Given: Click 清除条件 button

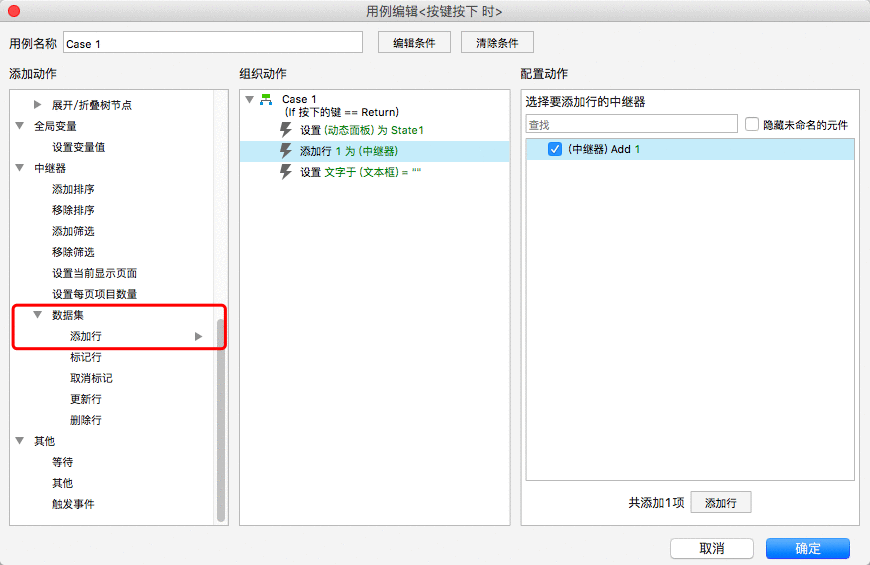Looking at the screenshot, I should (x=497, y=43).
